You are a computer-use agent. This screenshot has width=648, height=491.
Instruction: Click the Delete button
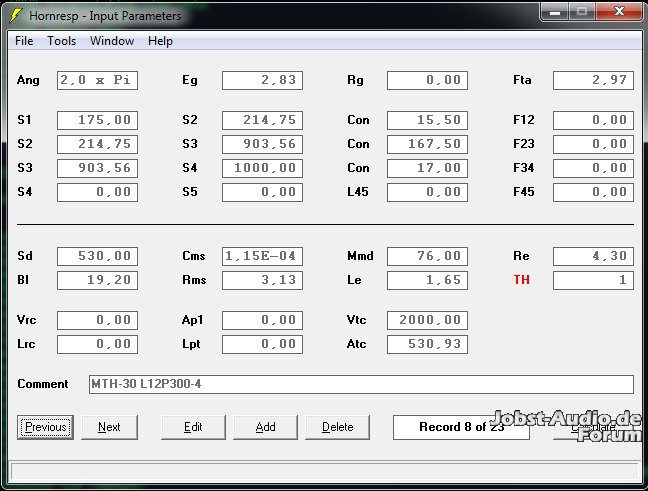tap(337, 427)
